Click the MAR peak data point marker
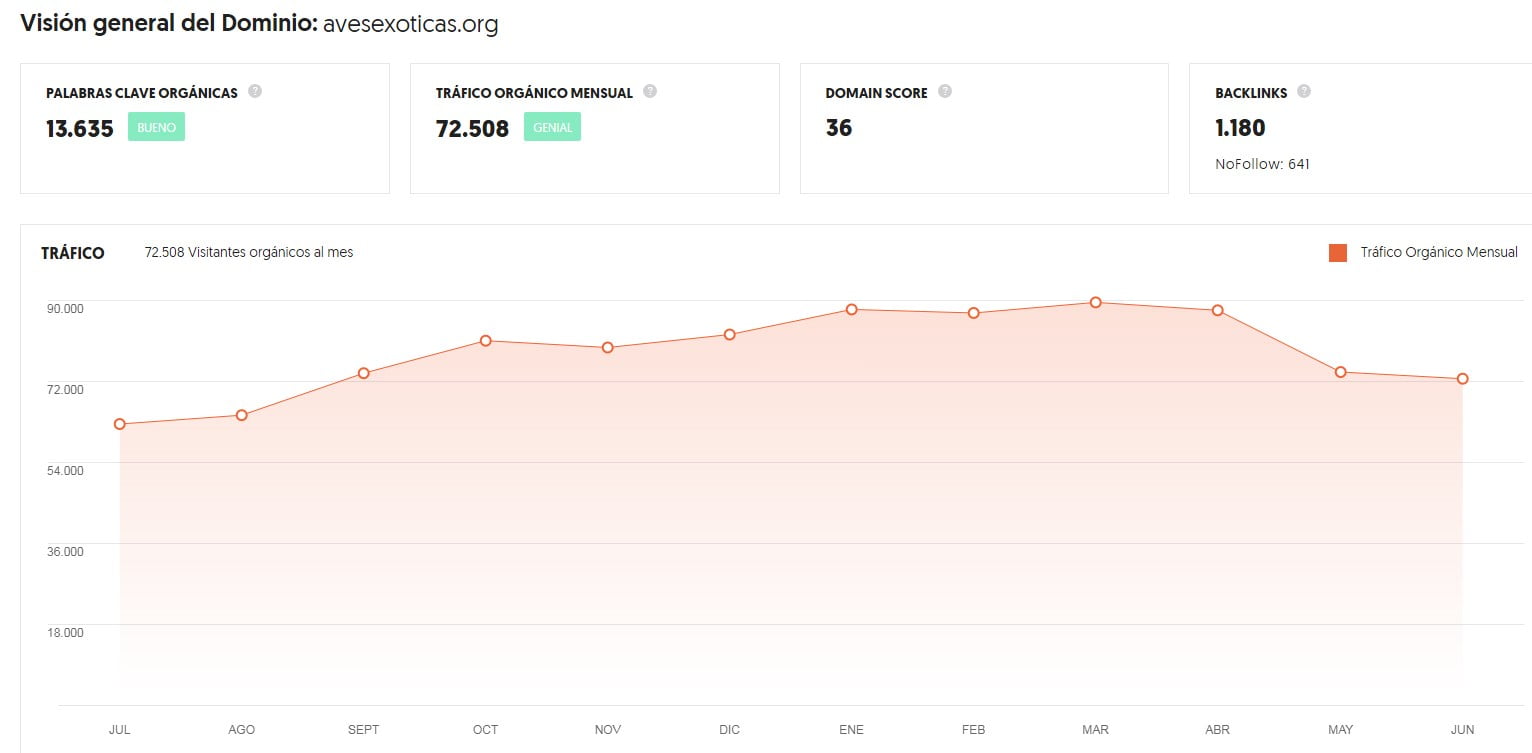 coord(1095,302)
